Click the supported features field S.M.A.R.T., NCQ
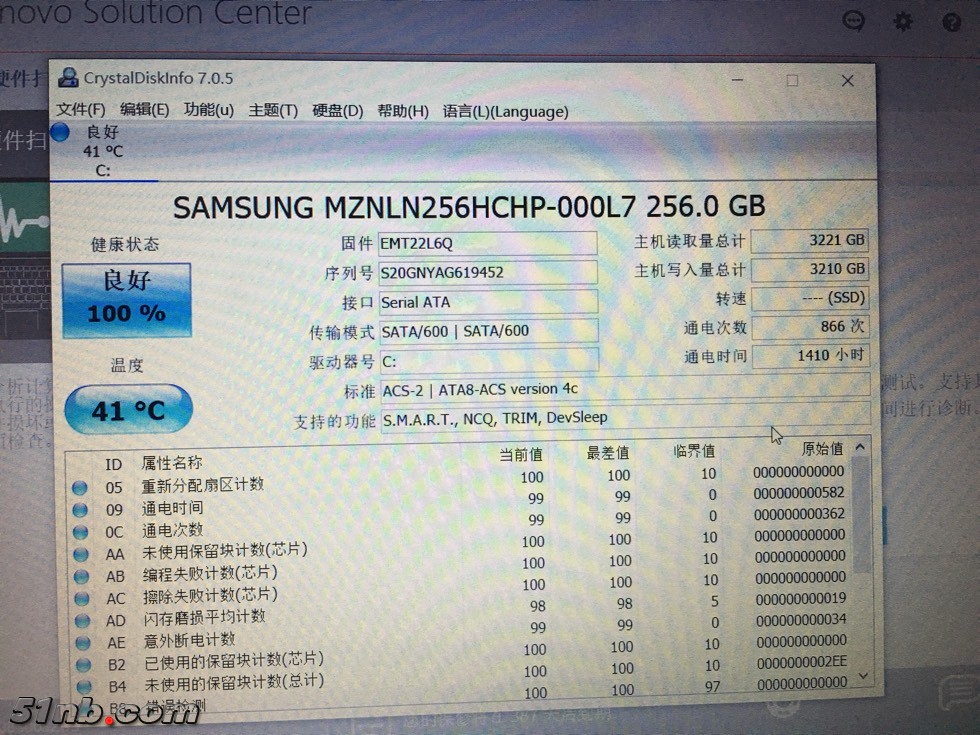Viewport: 980px width, 735px height. [625, 418]
